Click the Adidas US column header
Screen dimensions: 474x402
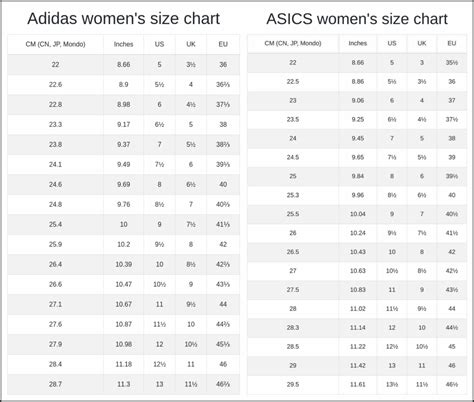(x=159, y=44)
